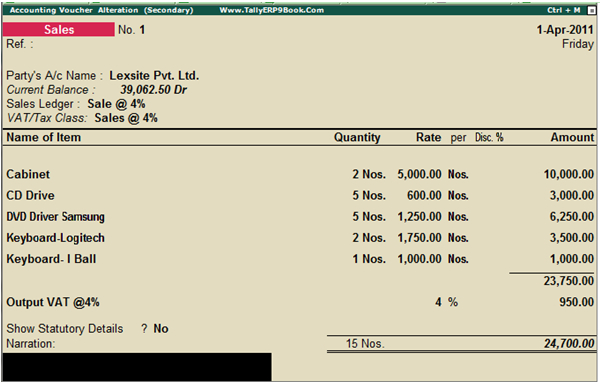Click the 4 % VAT rate value
The image size is (600, 385).
coord(447,302)
